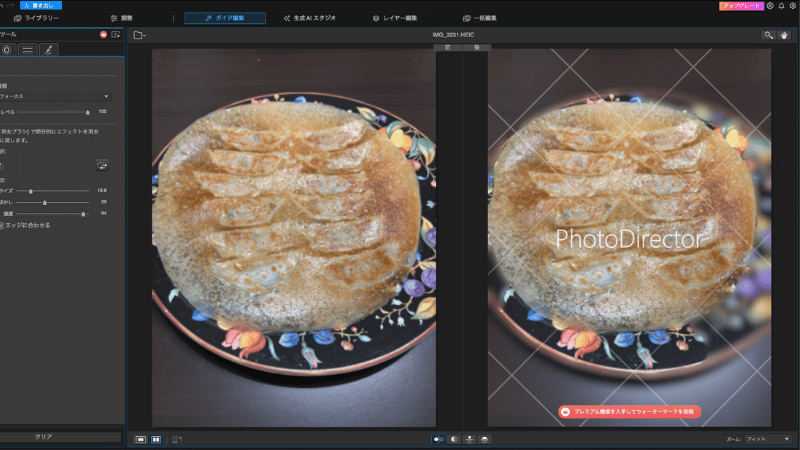Screen dimensions: 800x450
Task: Select the zoom magnifier tool
Action: point(768,35)
